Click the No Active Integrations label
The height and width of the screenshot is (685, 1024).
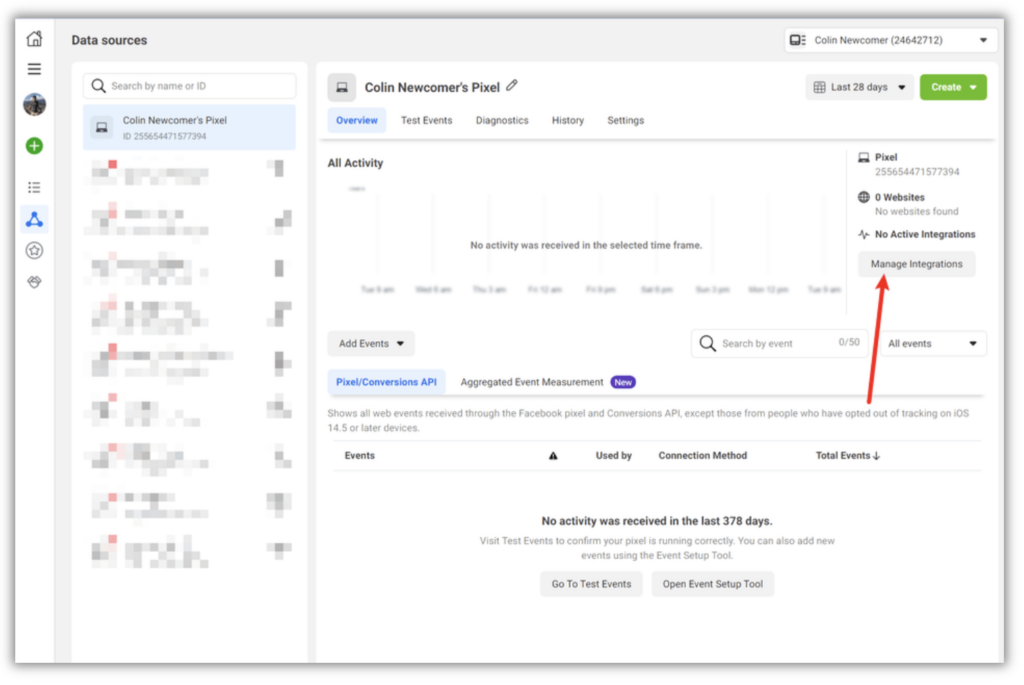point(925,234)
